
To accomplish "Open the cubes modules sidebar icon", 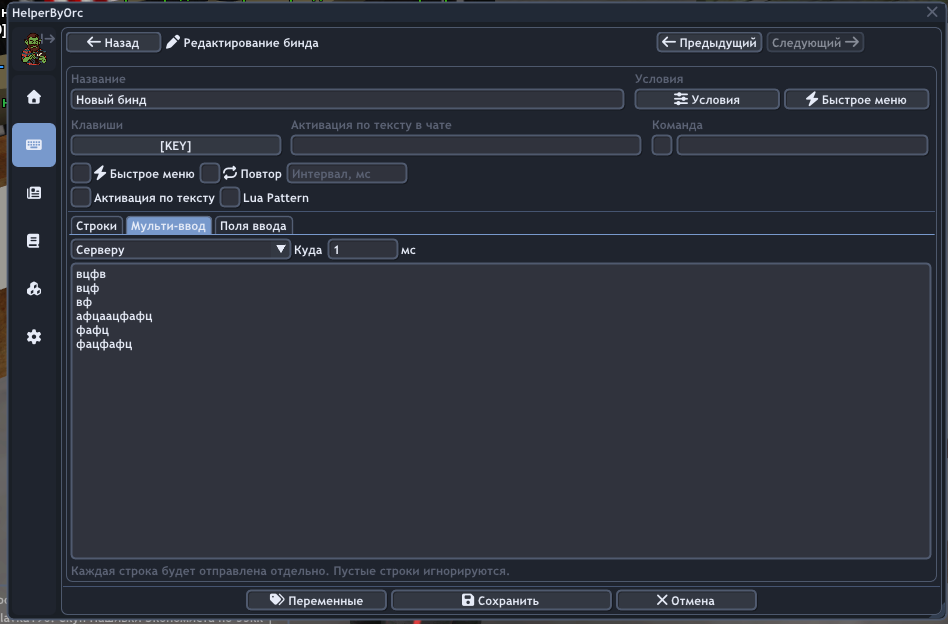I will coord(34,289).
